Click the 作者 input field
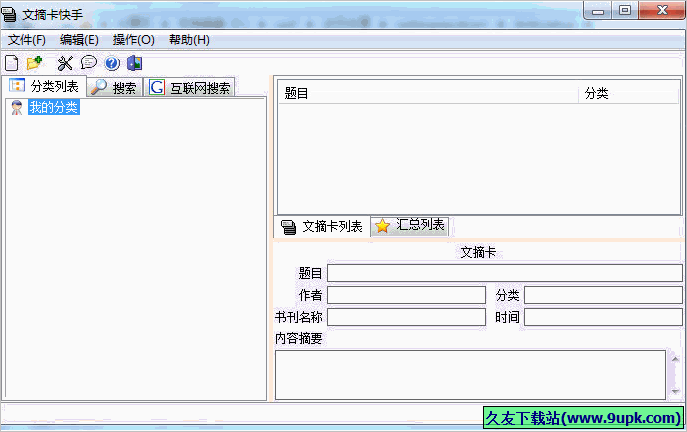The height and width of the screenshot is (432, 687). point(407,295)
